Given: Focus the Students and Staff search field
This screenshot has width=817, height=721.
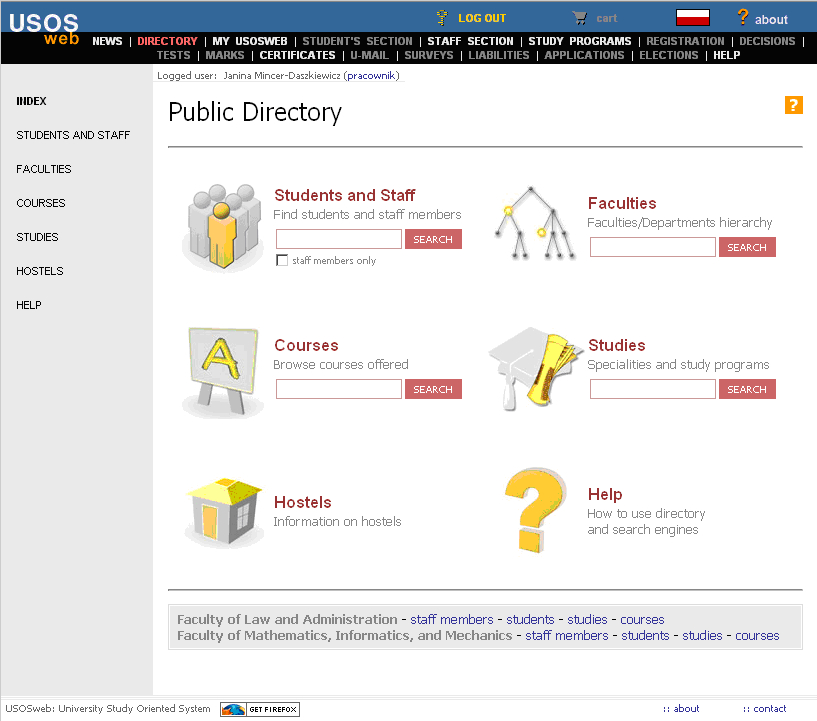Looking at the screenshot, I should 339,239.
